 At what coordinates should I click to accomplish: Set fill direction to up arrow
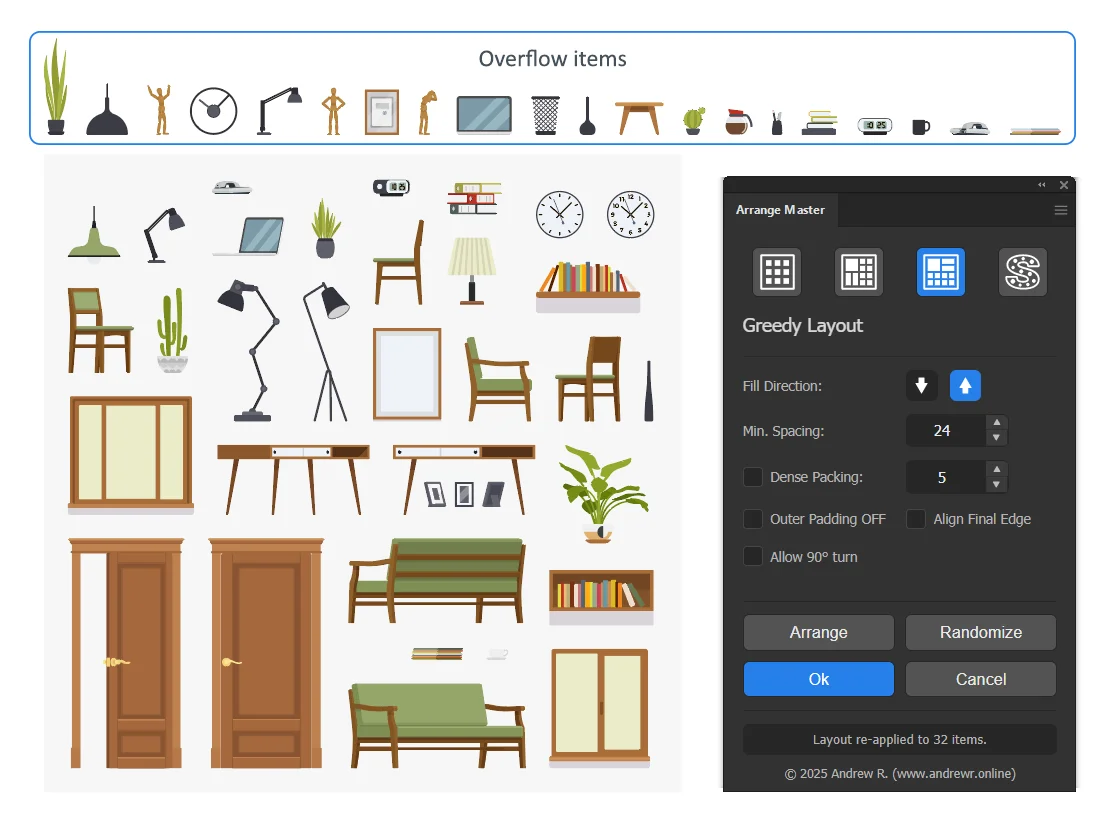tap(964, 386)
